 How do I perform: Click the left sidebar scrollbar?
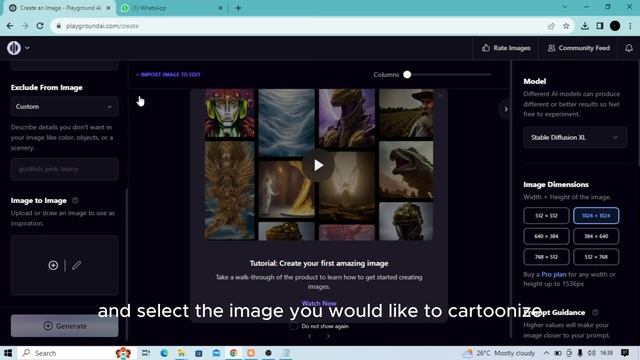pyautogui.click(x=127, y=263)
